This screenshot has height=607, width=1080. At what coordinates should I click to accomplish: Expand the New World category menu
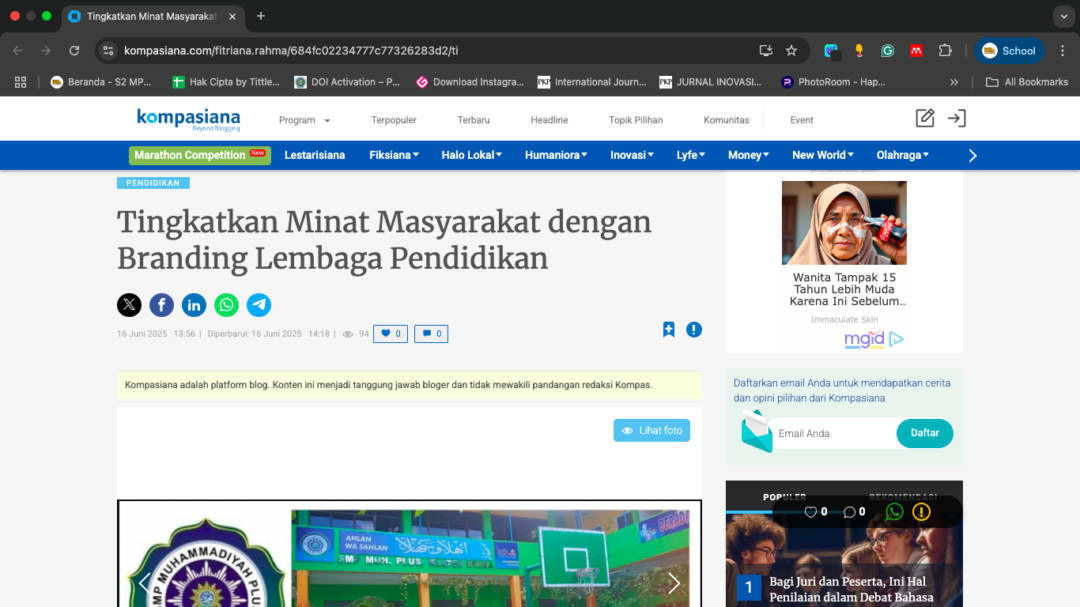click(x=822, y=155)
